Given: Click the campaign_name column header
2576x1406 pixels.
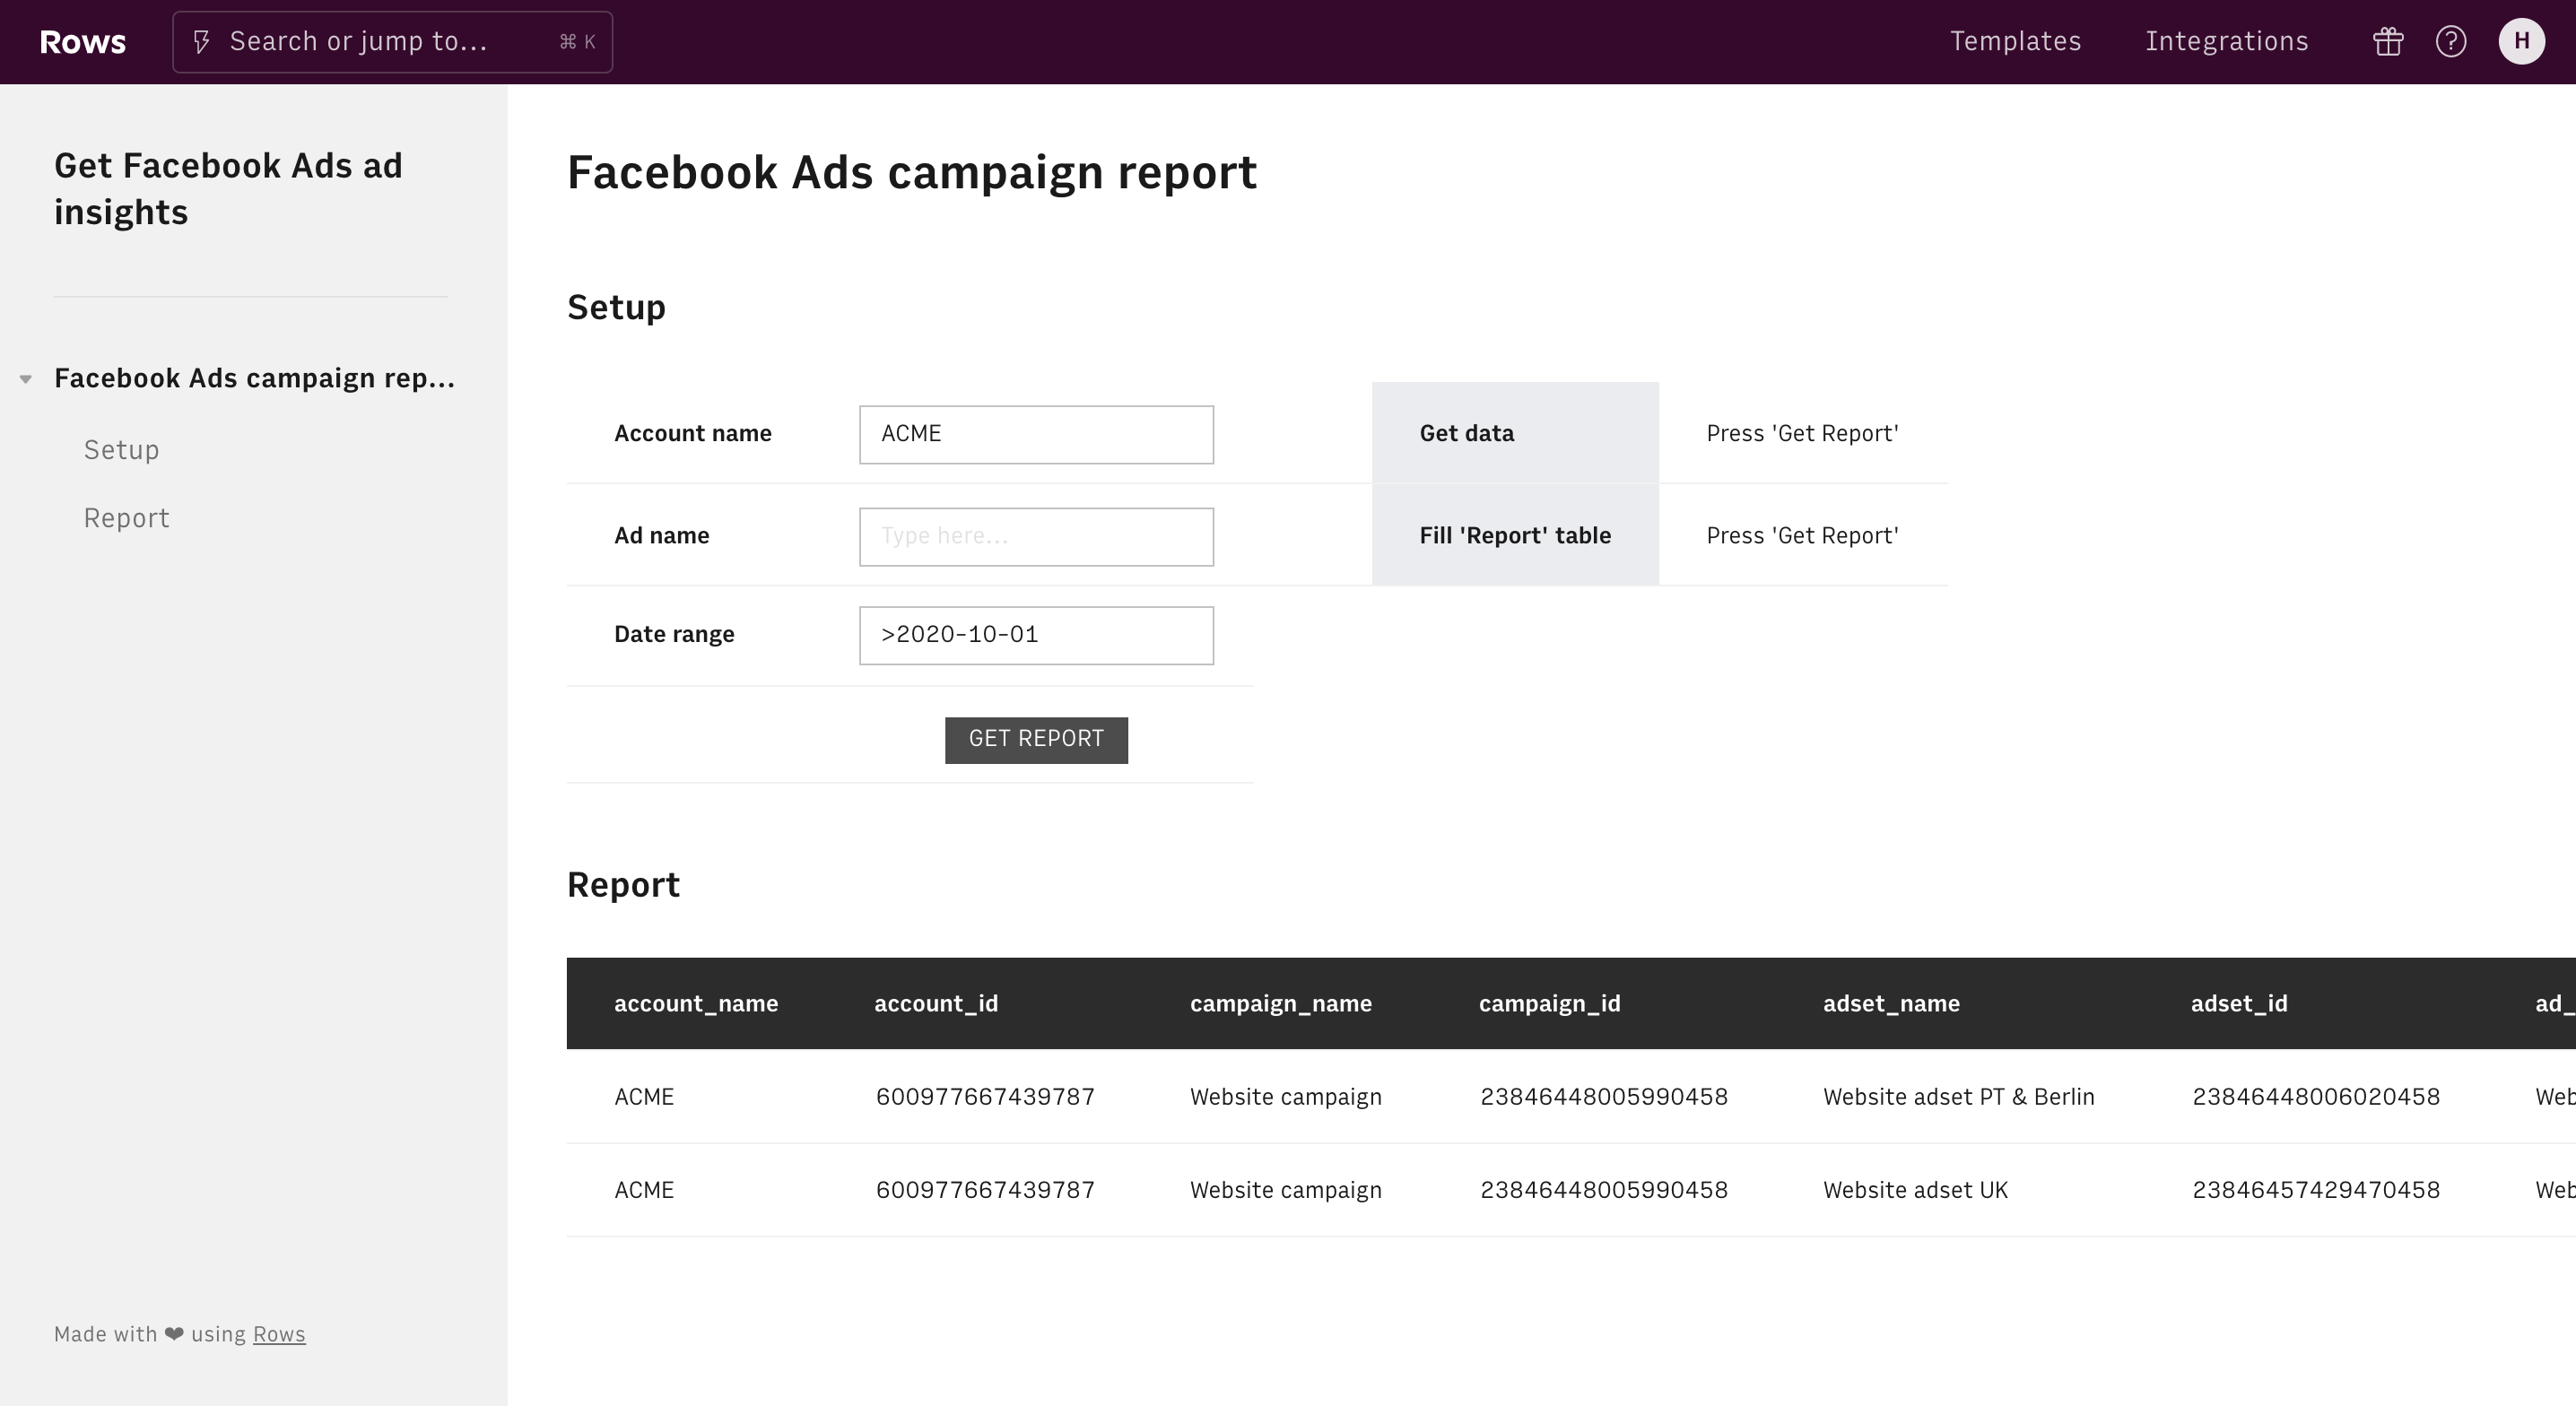Looking at the screenshot, I should point(1281,1004).
